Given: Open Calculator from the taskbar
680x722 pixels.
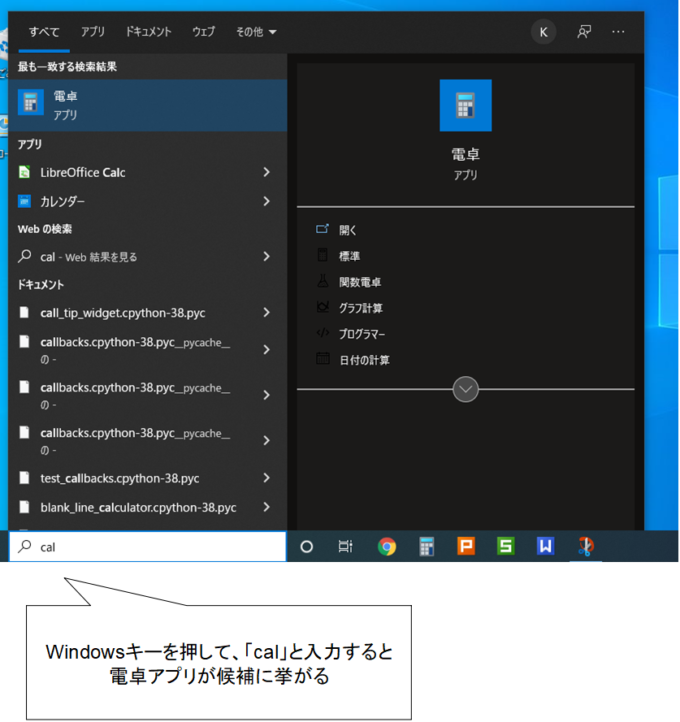Looking at the screenshot, I should pyautogui.click(x=427, y=547).
